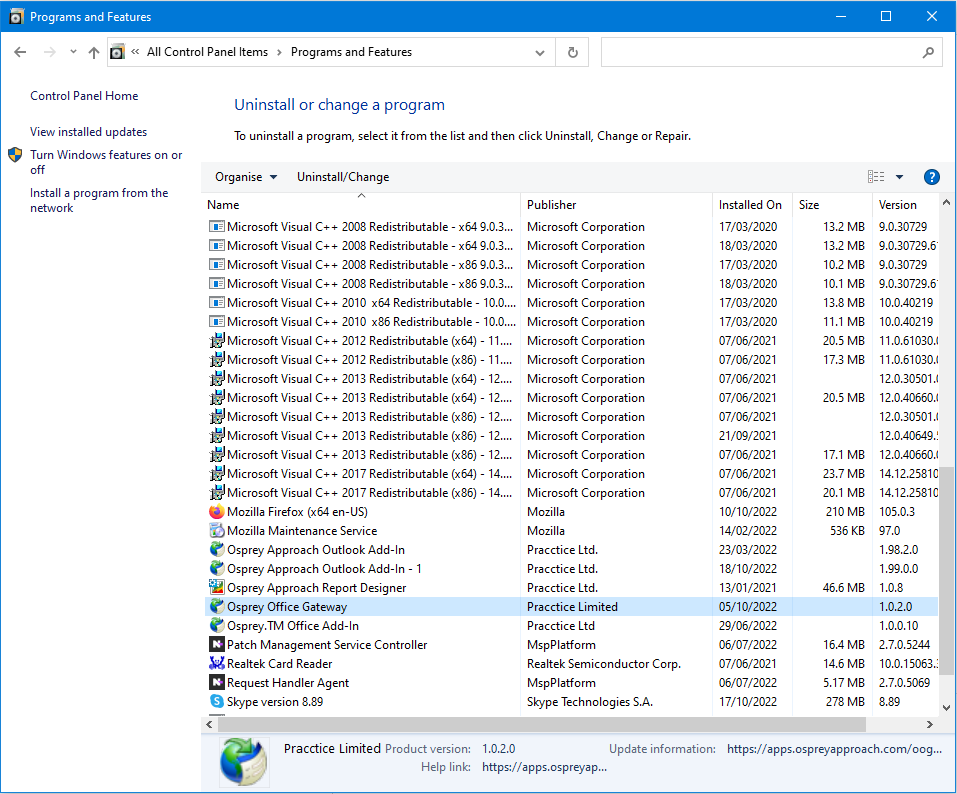The image size is (957, 794).
Task: Select Osprey Approach Outlook Add-In row
Action: tap(571, 549)
